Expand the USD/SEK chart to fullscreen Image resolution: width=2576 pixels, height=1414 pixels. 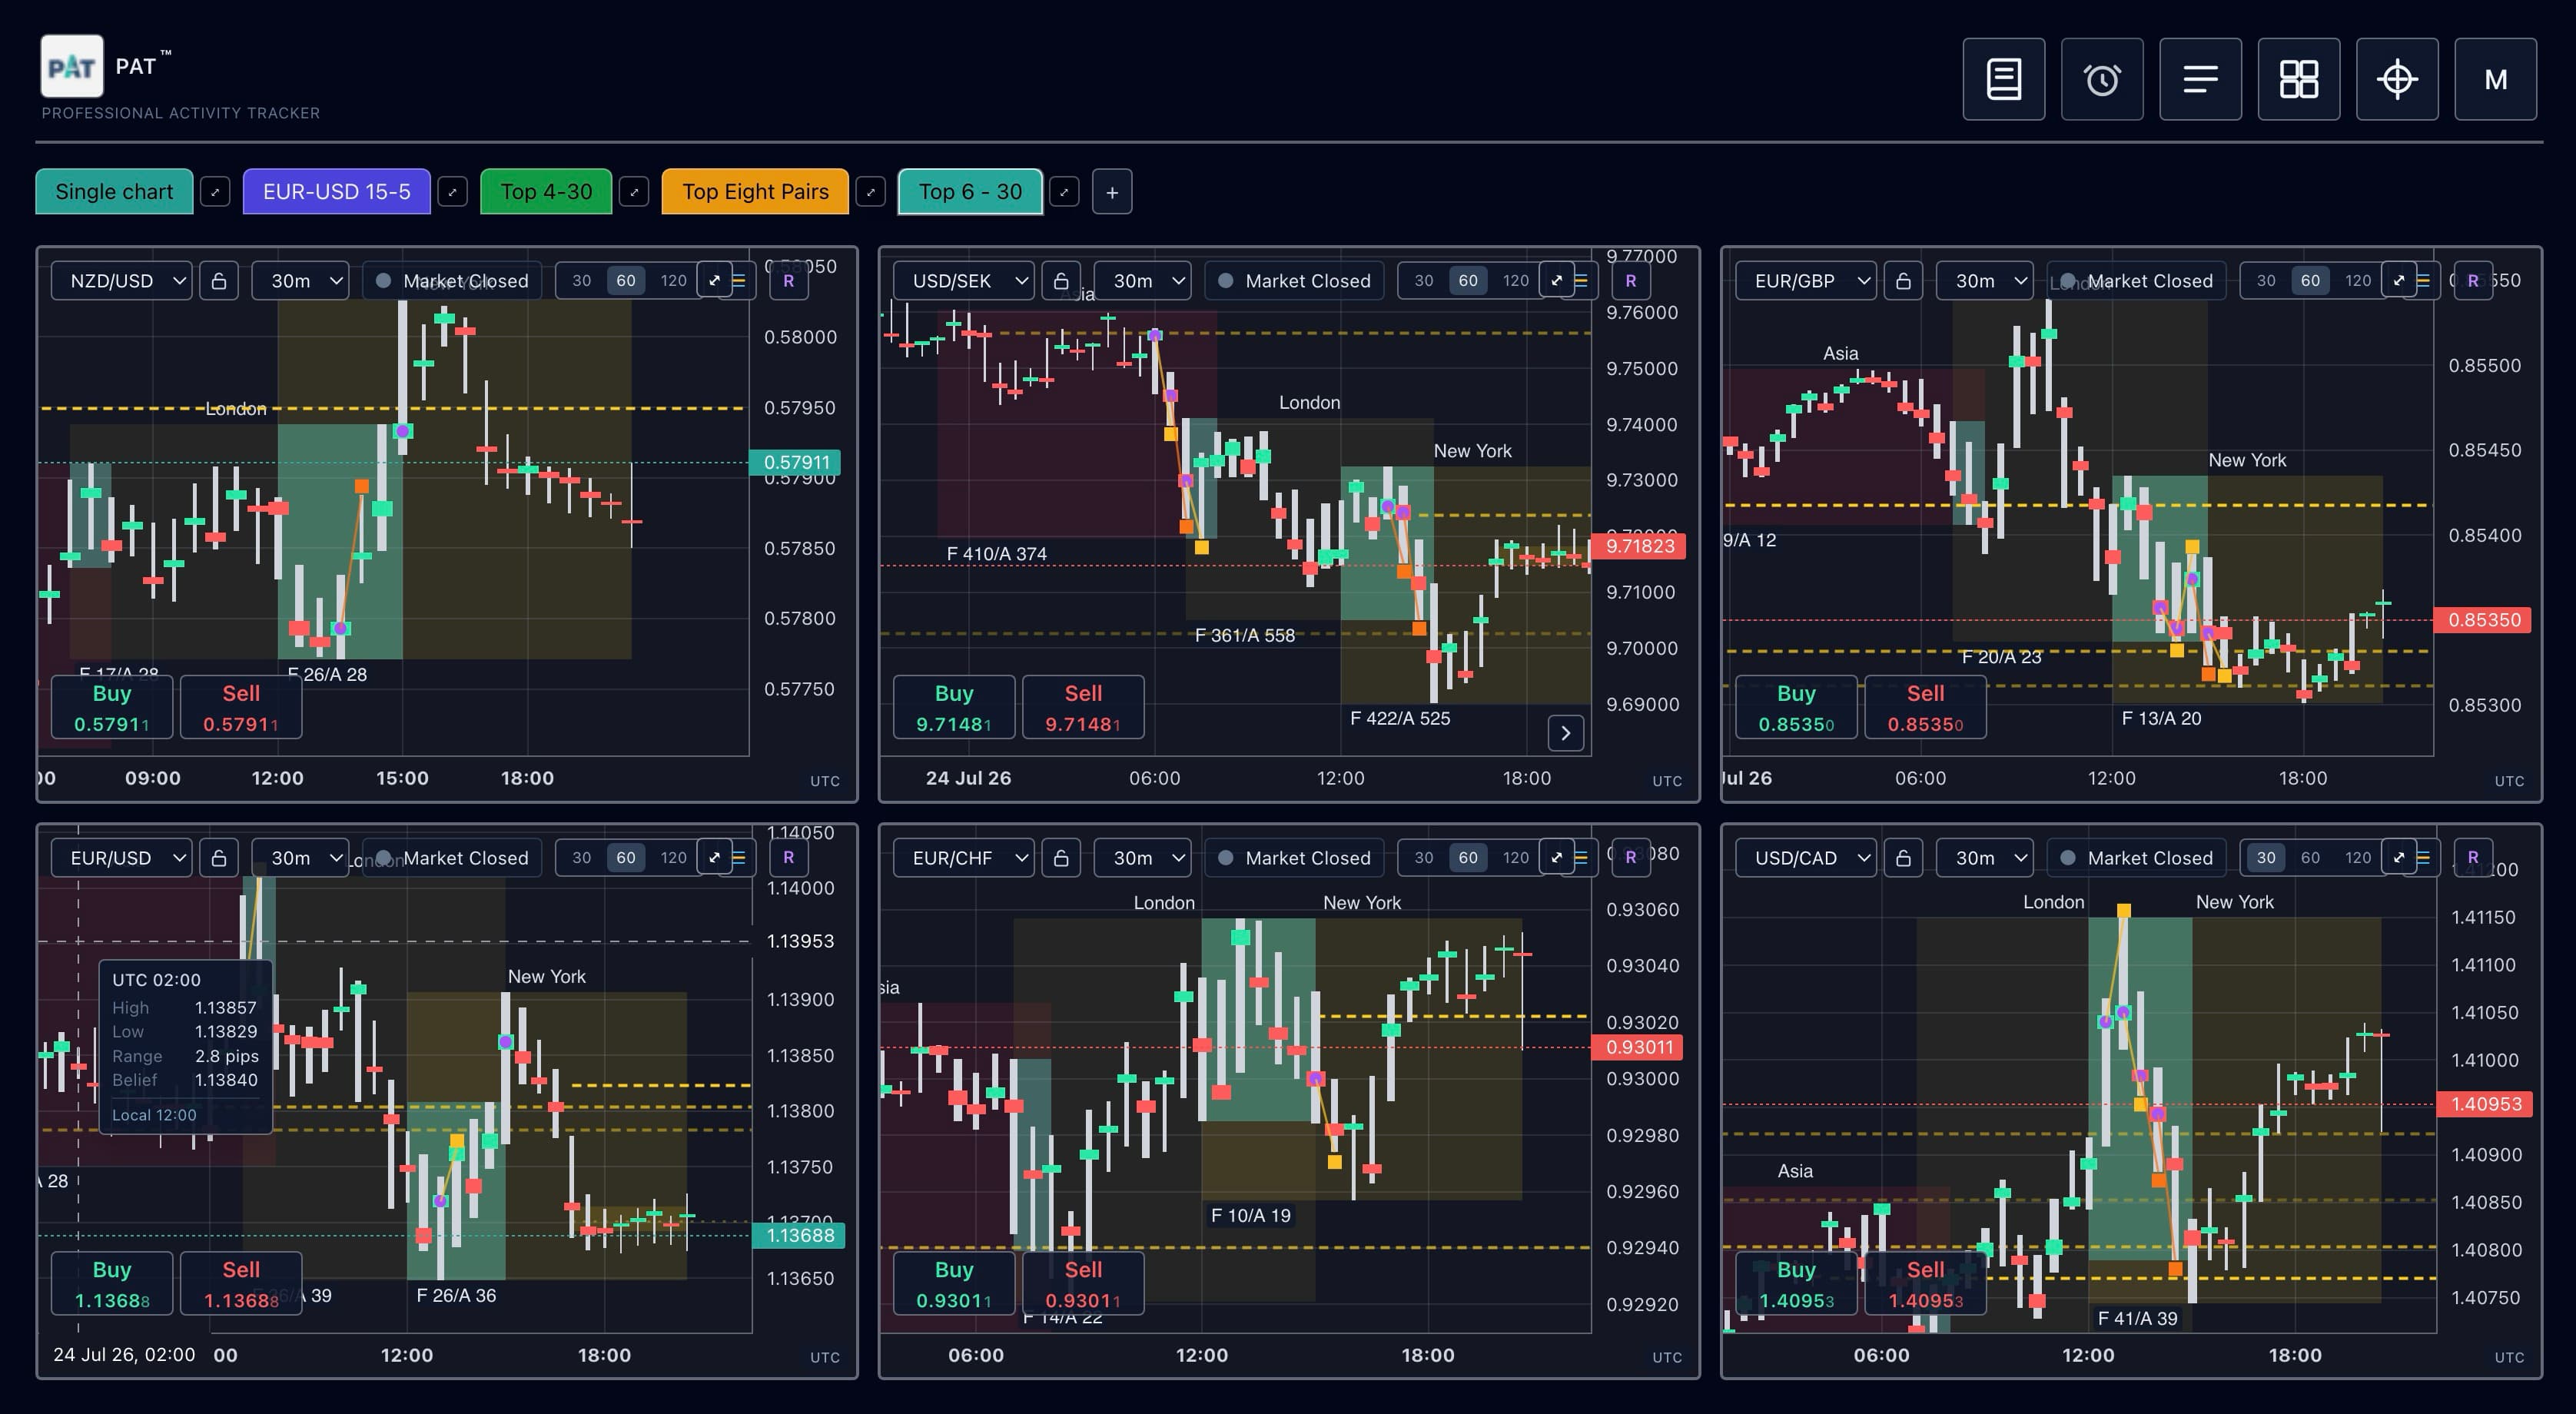click(x=1556, y=281)
